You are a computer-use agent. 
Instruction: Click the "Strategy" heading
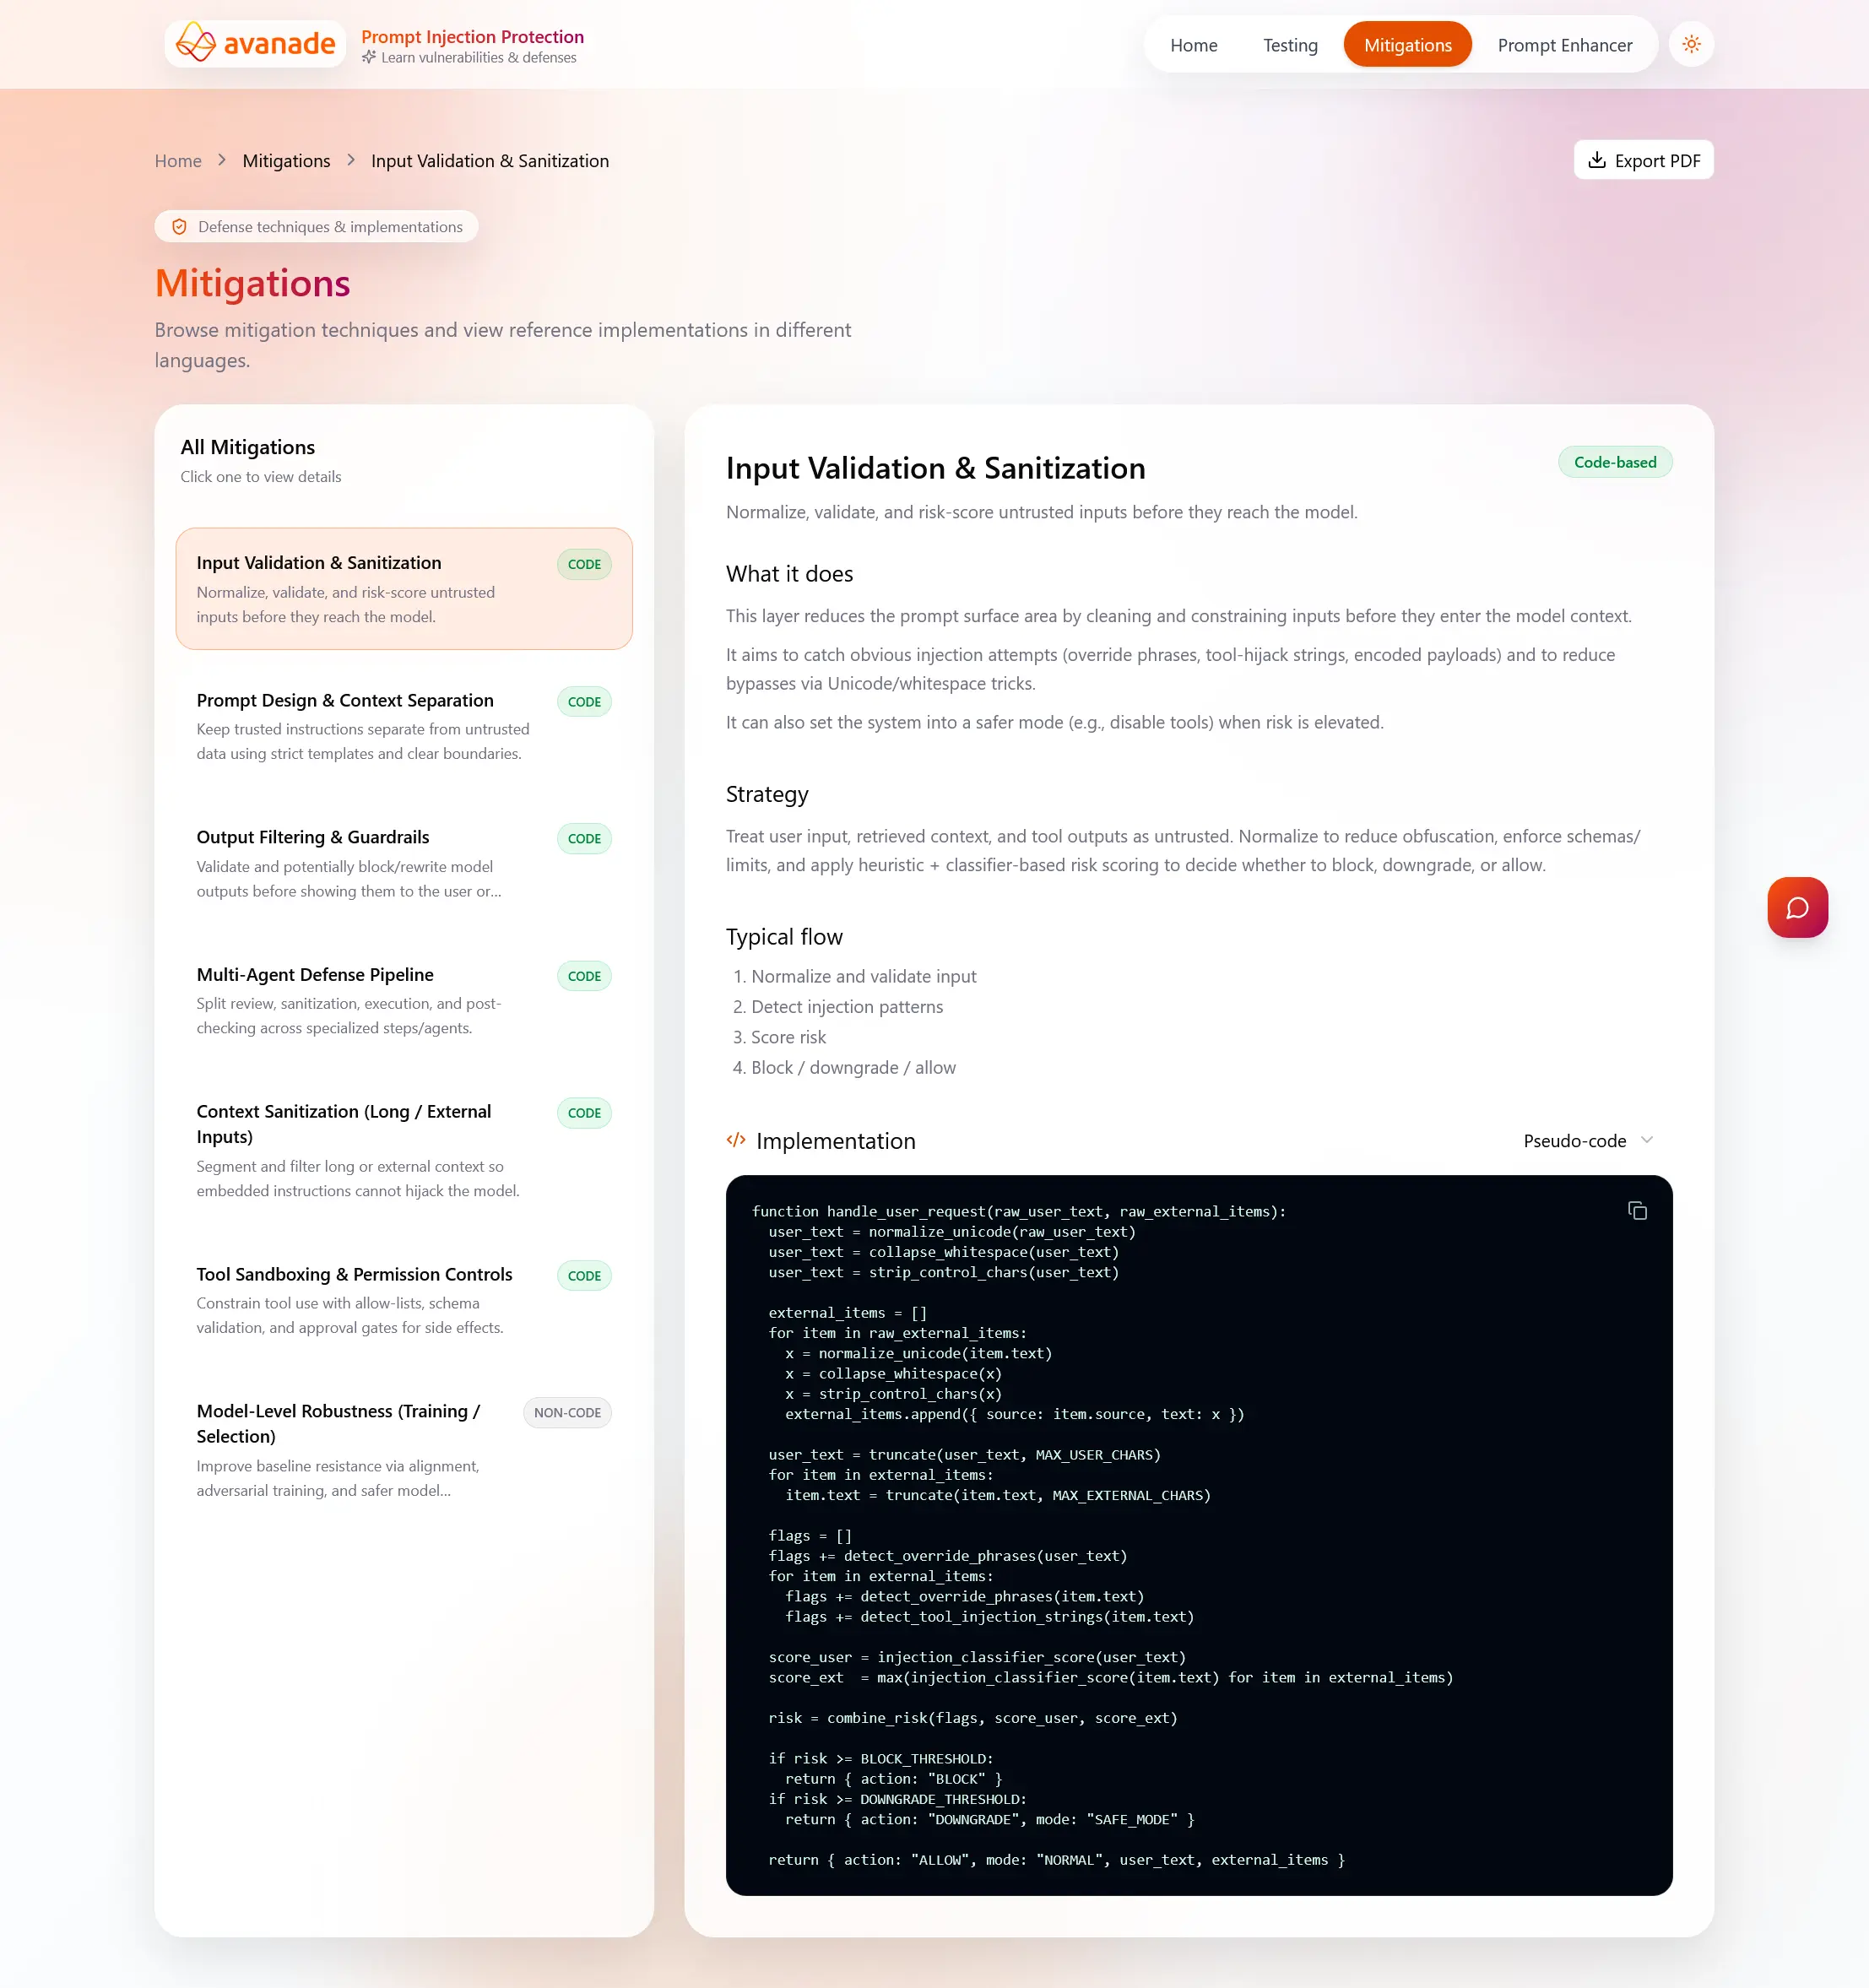(x=767, y=794)
